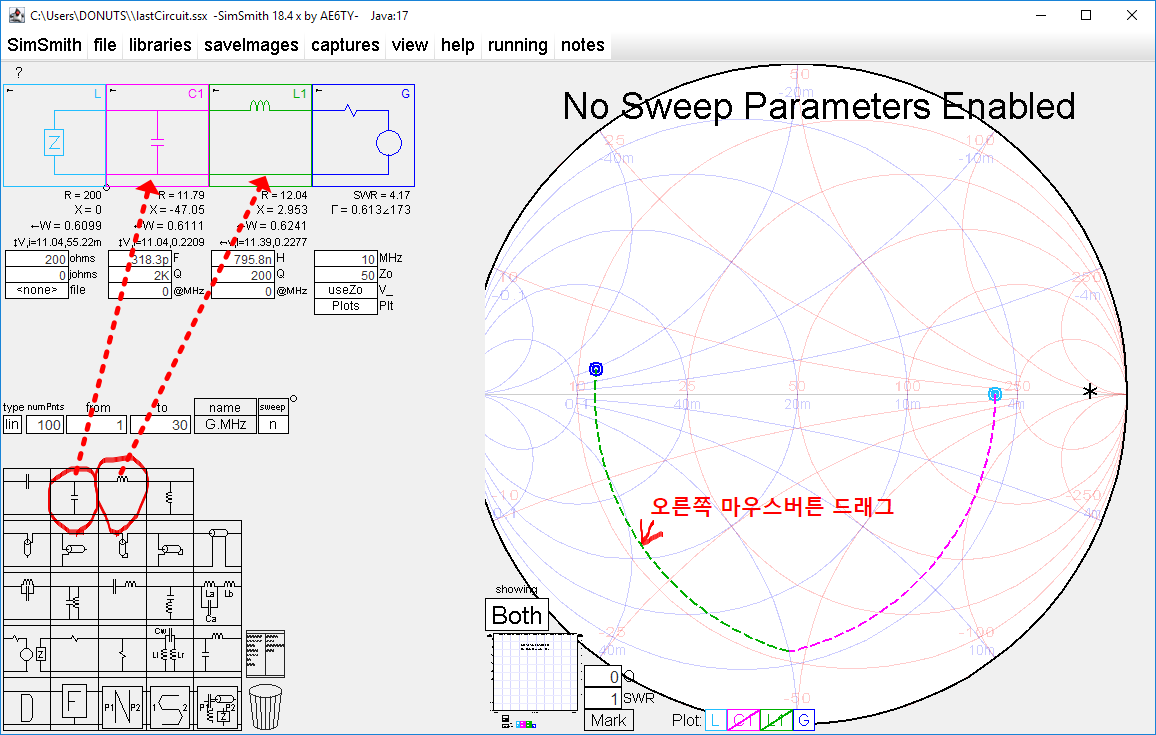Open the captures menu
This screenshot has width=1156, height=735.
(x=345, y=45)
